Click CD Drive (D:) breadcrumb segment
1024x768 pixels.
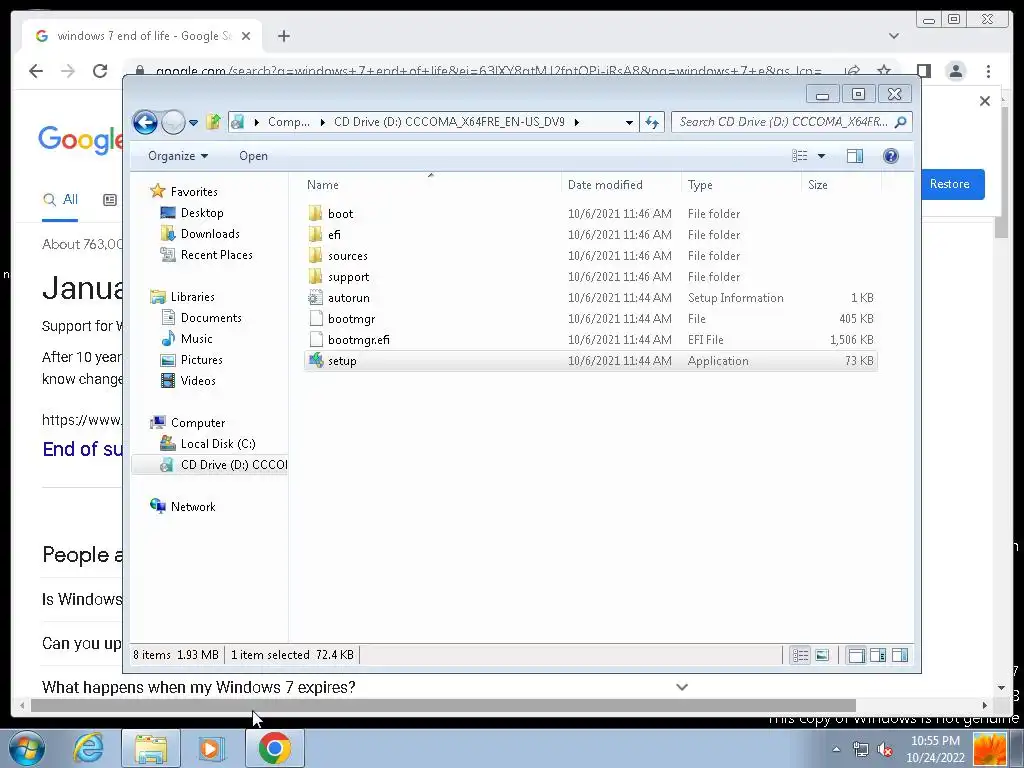(x=449, y=122)
